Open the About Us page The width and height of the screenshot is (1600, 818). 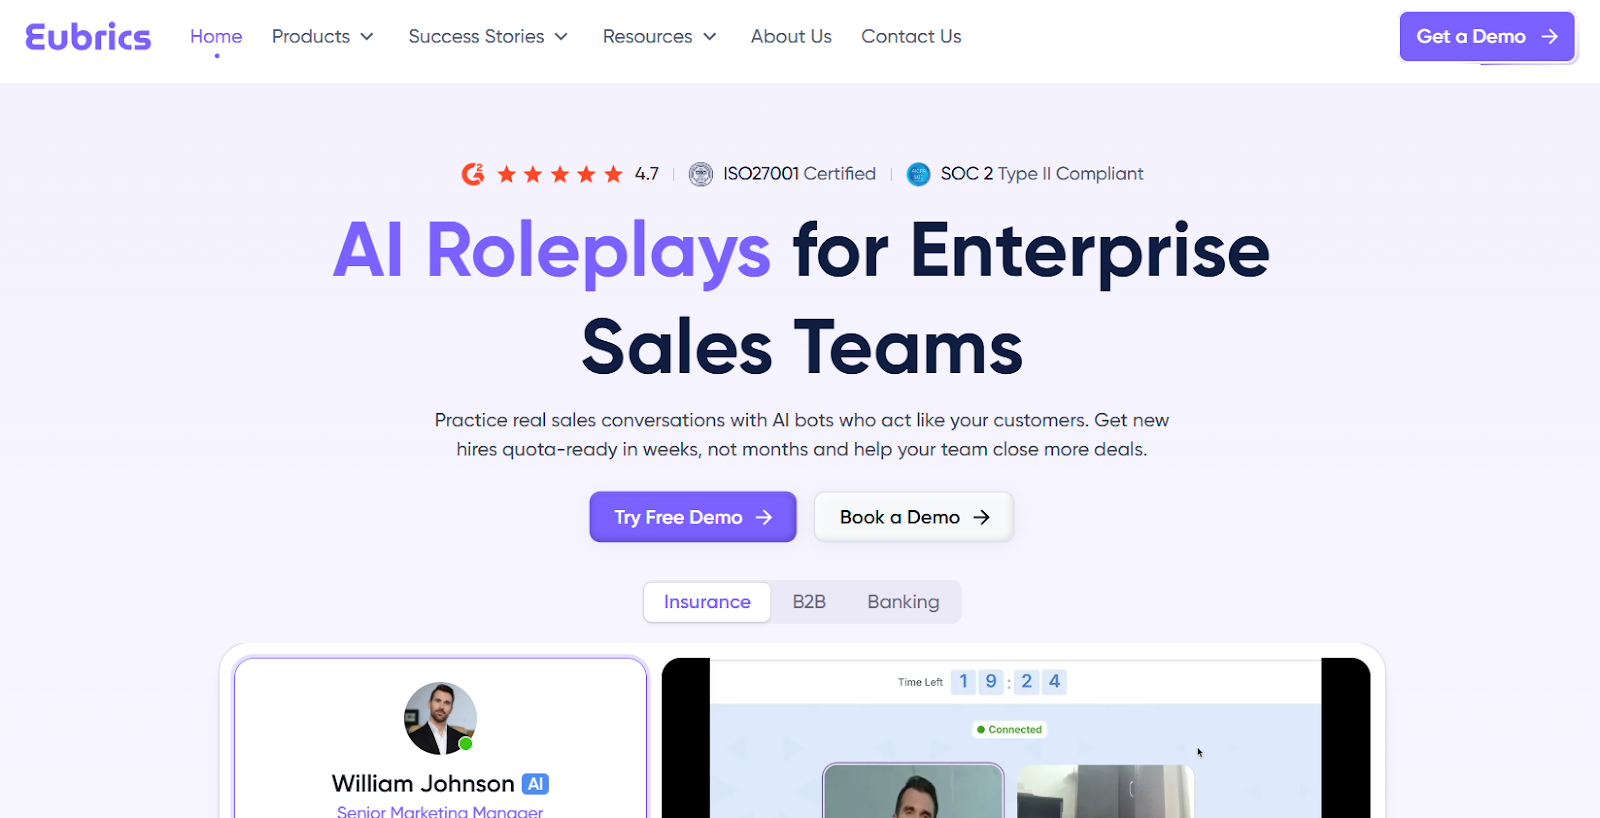tap(791, 37)
